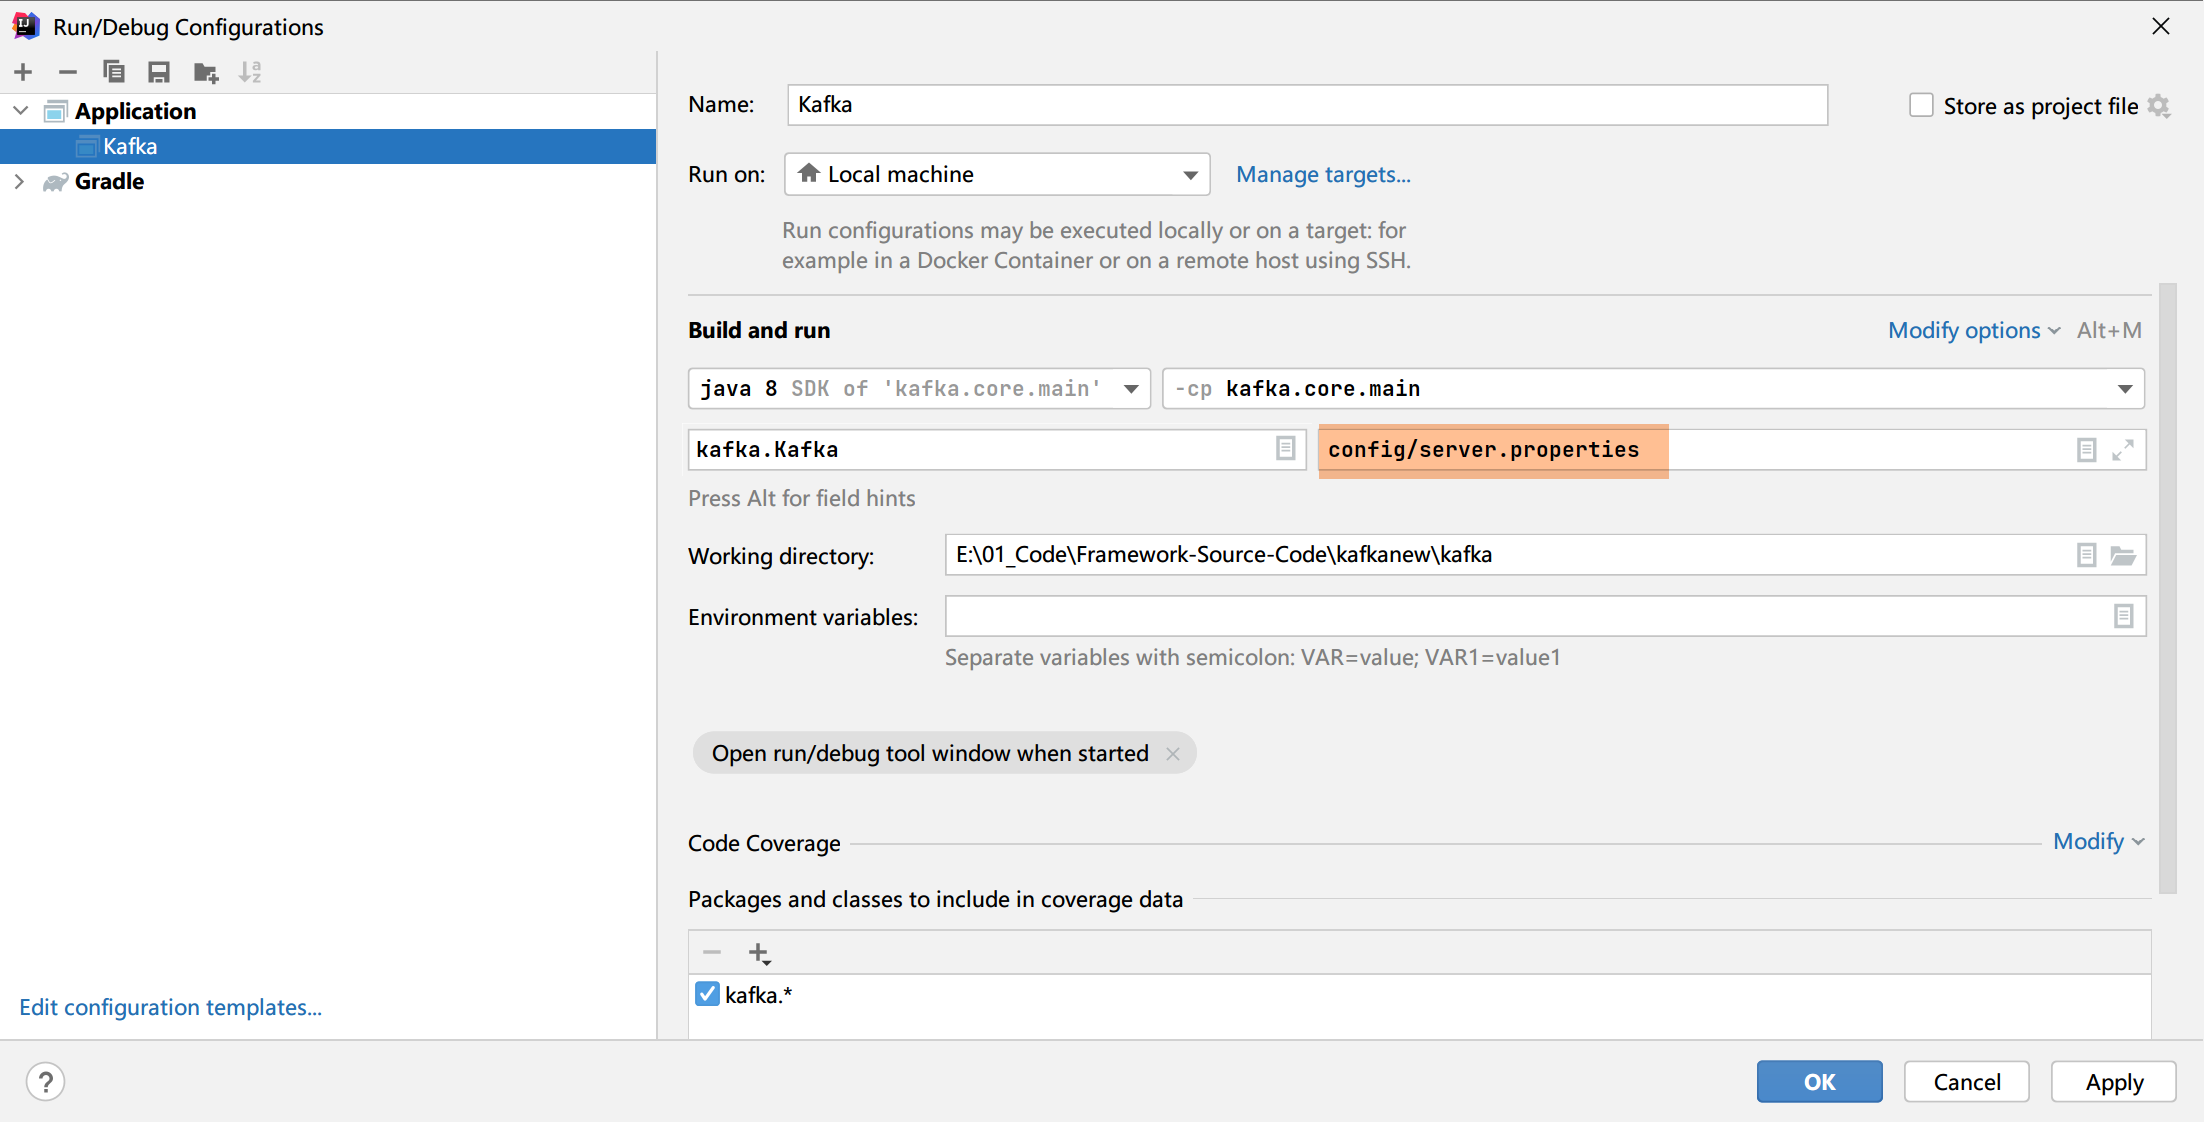Image resolution: width=2204 pixels, height=1122 pixels.
Task: Click the Save Configuration disk icon
Action: [158, 72]
